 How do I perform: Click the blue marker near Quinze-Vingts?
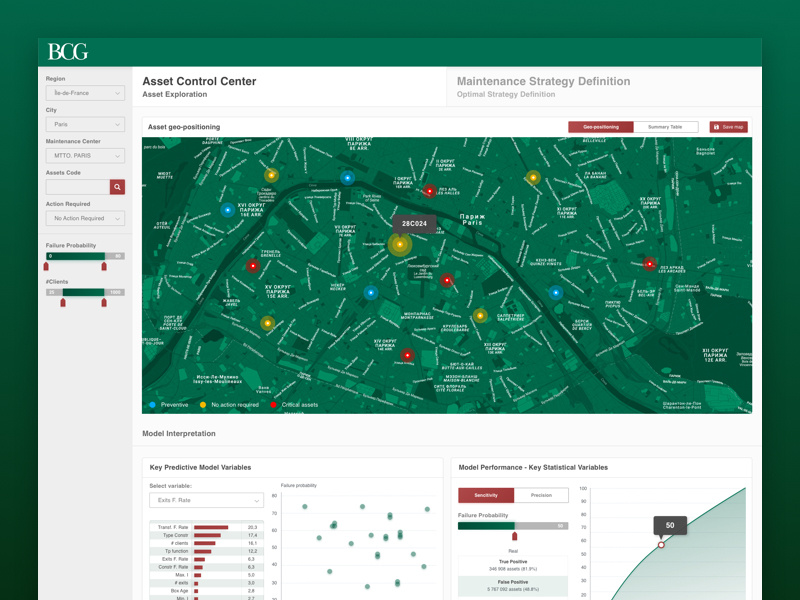coord(556,293)
